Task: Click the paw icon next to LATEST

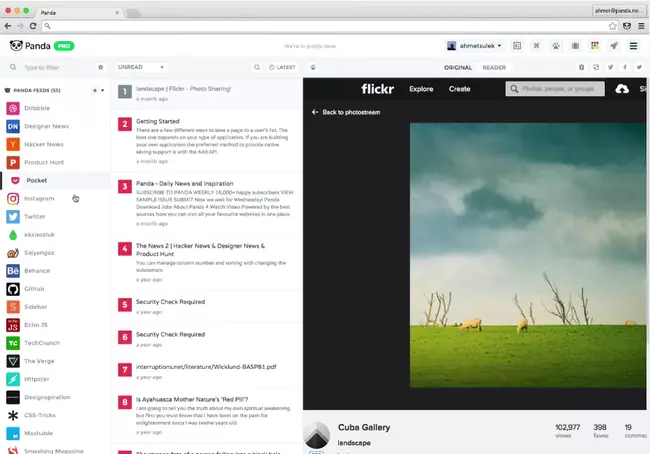Action: click(x=313, y=67)
